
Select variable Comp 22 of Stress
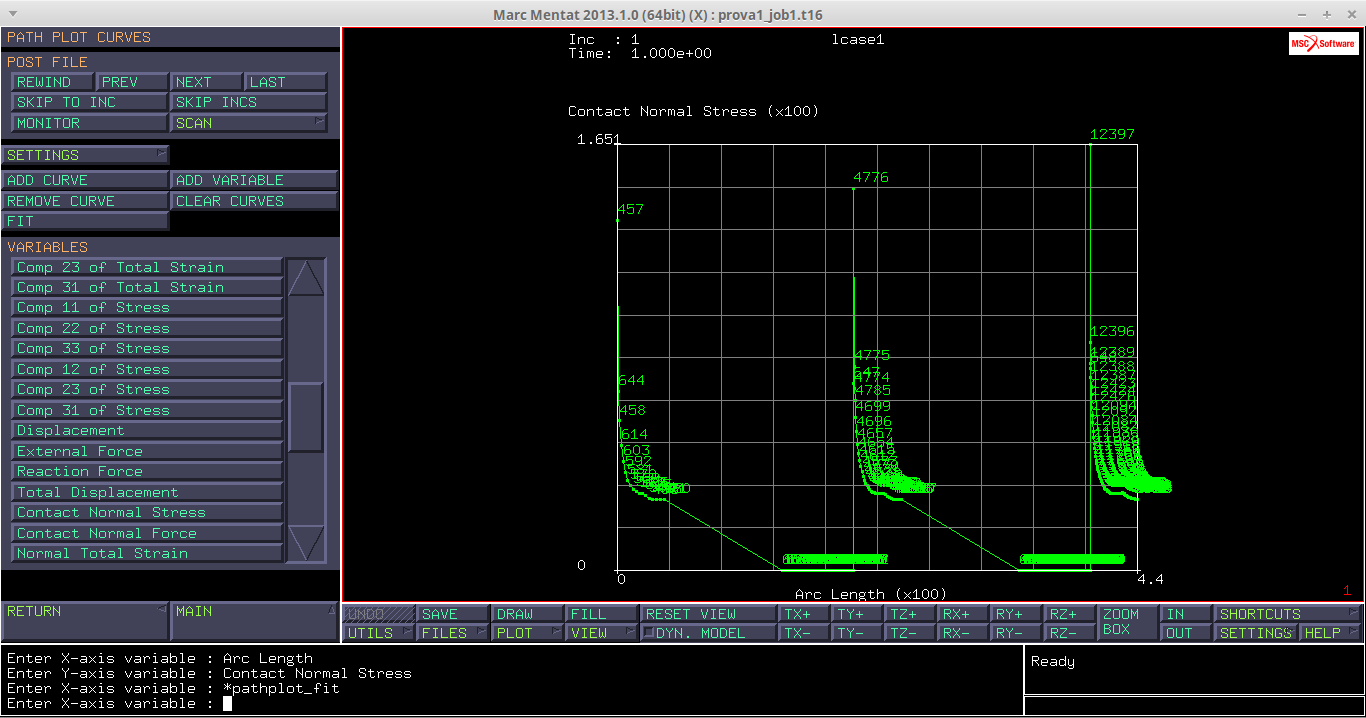coord(148,328)
